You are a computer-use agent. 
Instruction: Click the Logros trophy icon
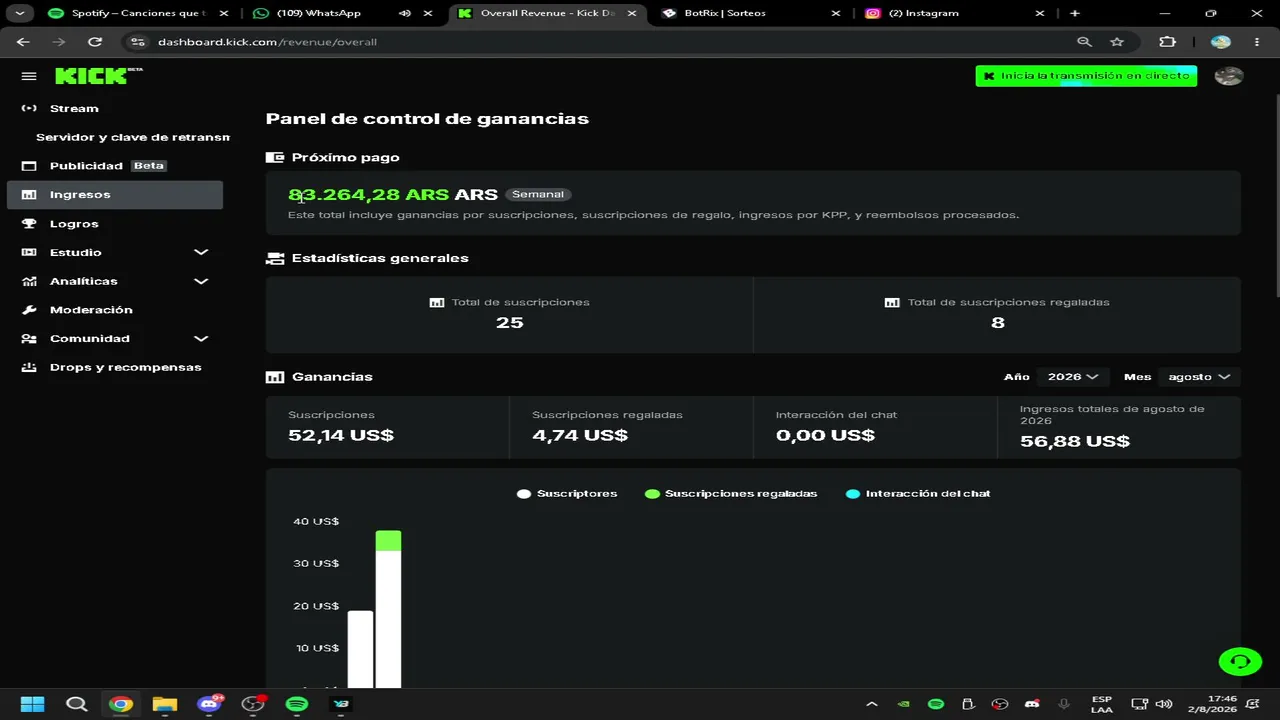click(x=29, y=224)
